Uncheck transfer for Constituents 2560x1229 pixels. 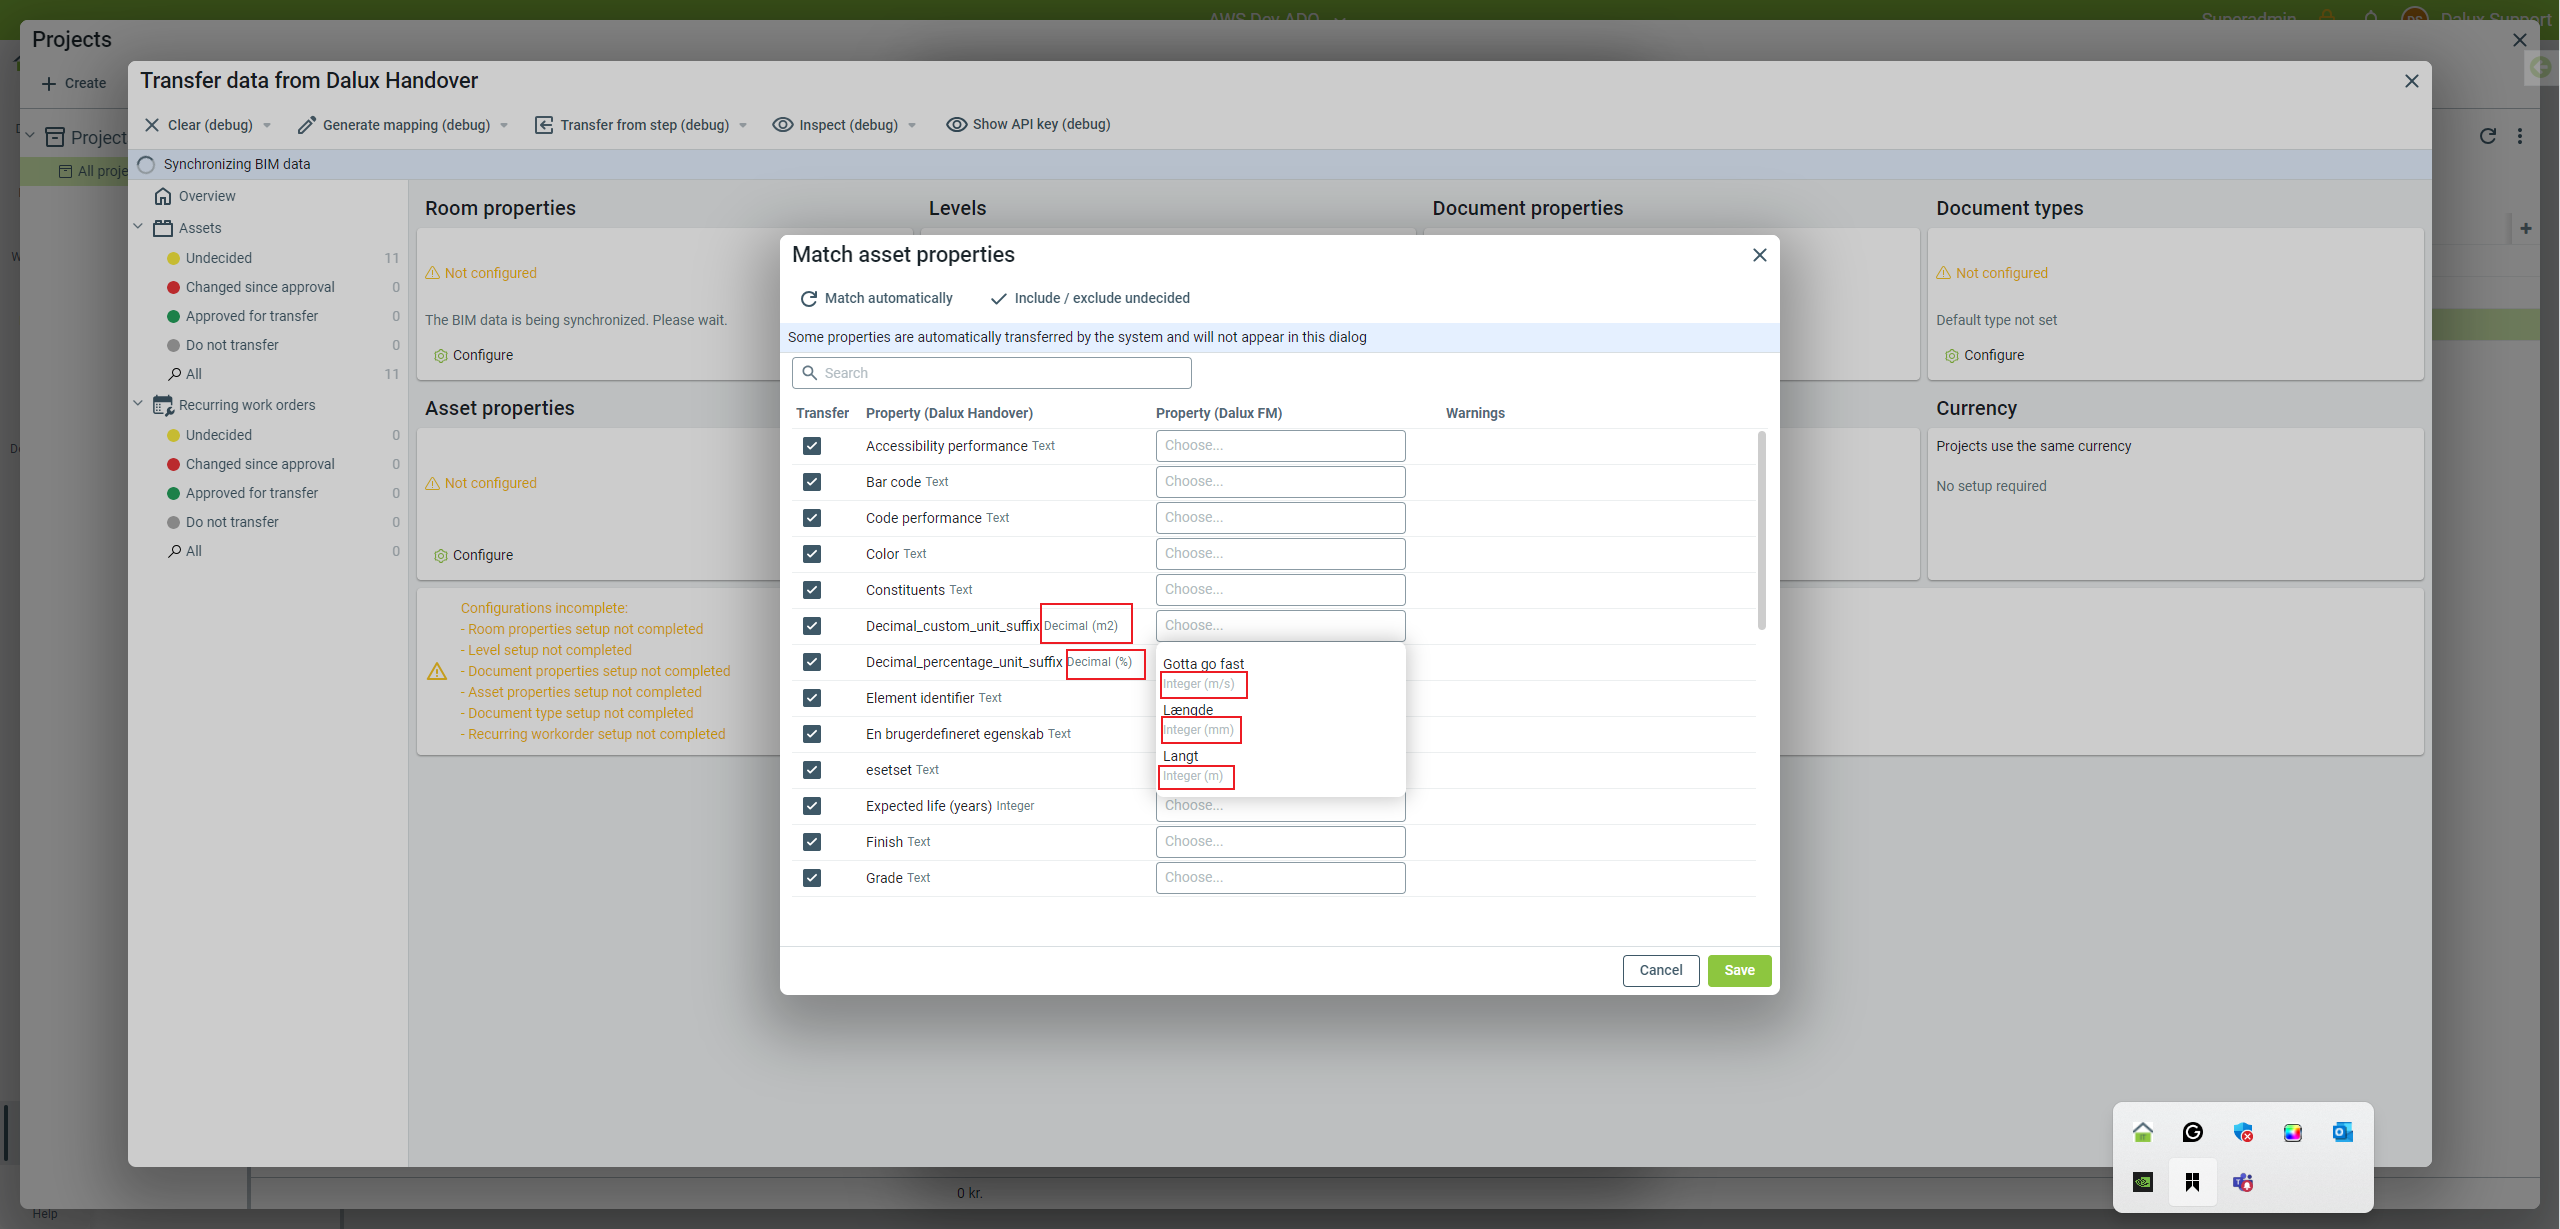tap(812, 590)
